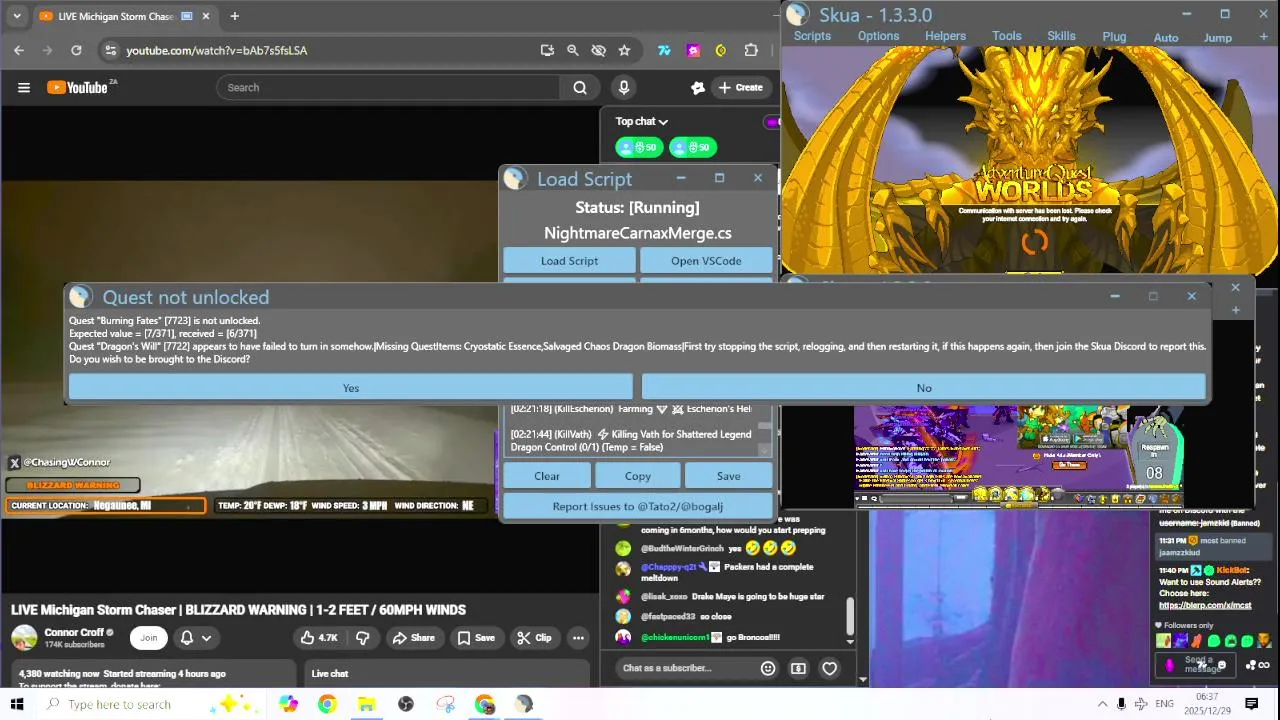This screenshot has width=1280, height=720.
Task: Open Copilot from taskbar
Action: pos(288,704)
